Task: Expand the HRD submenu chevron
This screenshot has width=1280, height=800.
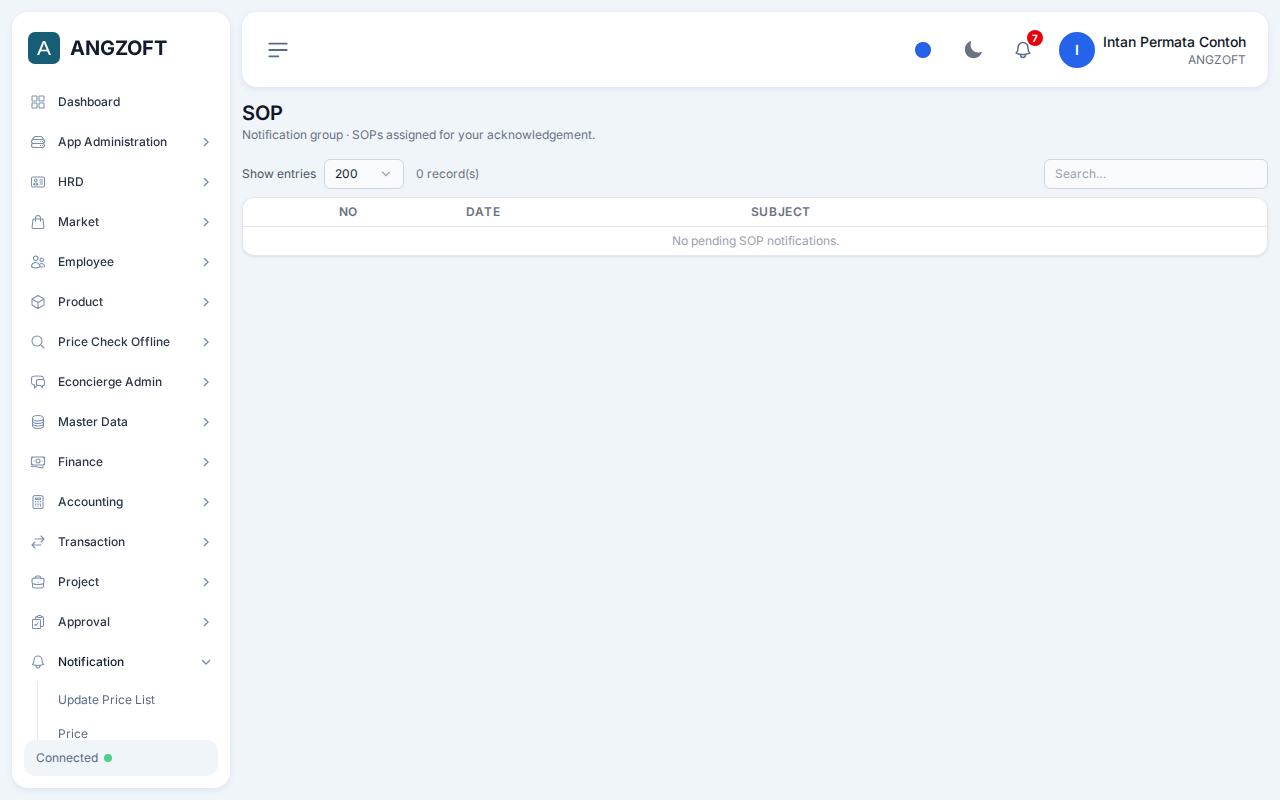Action: 206,182
